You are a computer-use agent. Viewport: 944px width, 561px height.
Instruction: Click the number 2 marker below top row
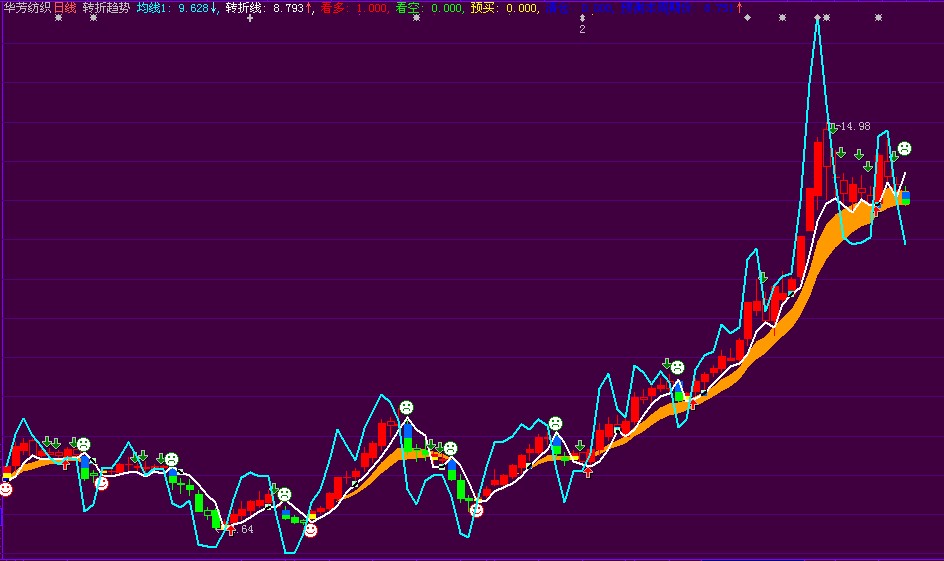tap(582, 29)
